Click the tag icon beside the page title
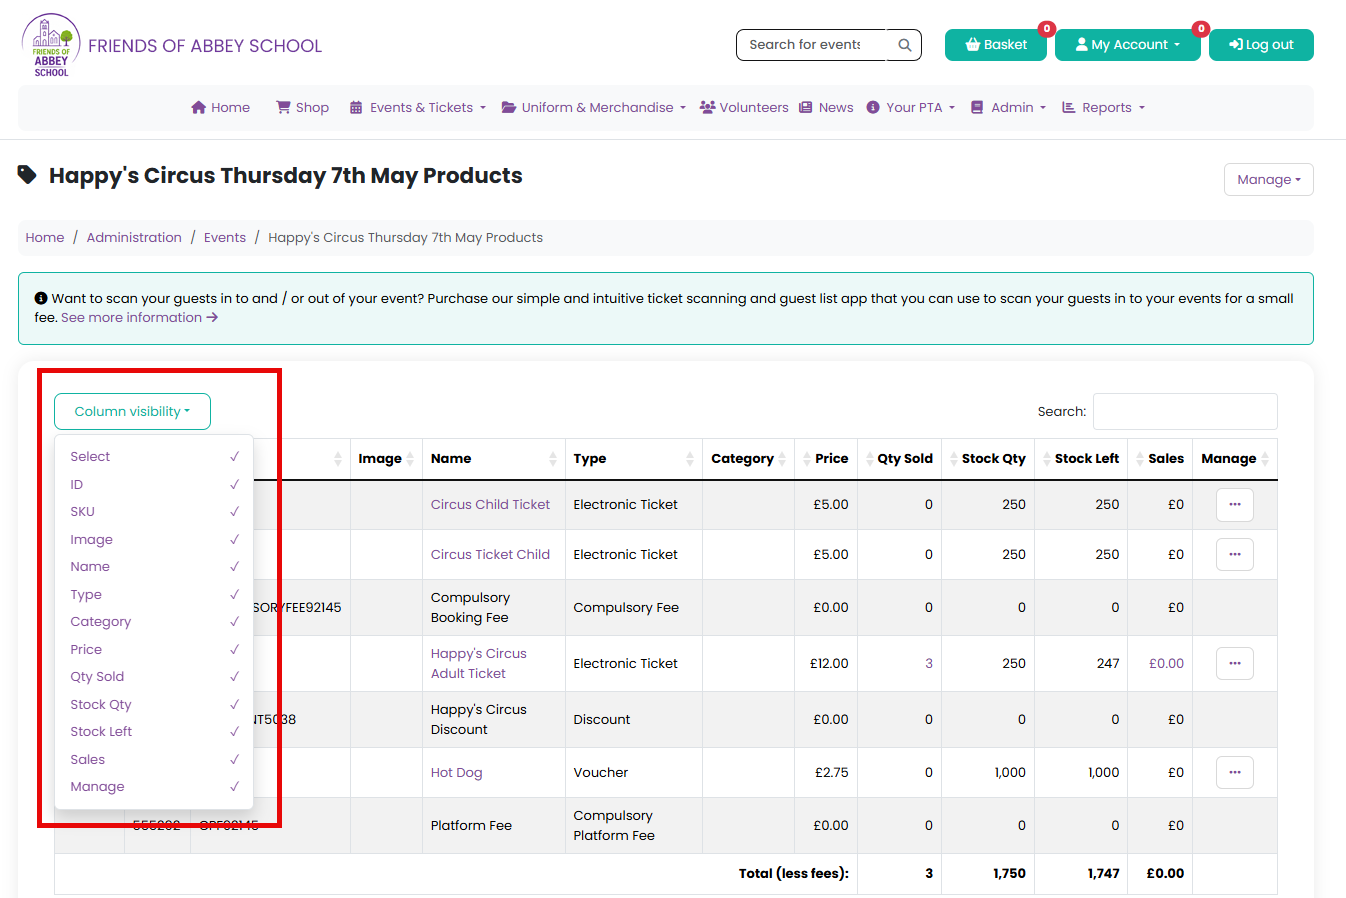This screenshot has height=898, width=1346. [28, 175]
